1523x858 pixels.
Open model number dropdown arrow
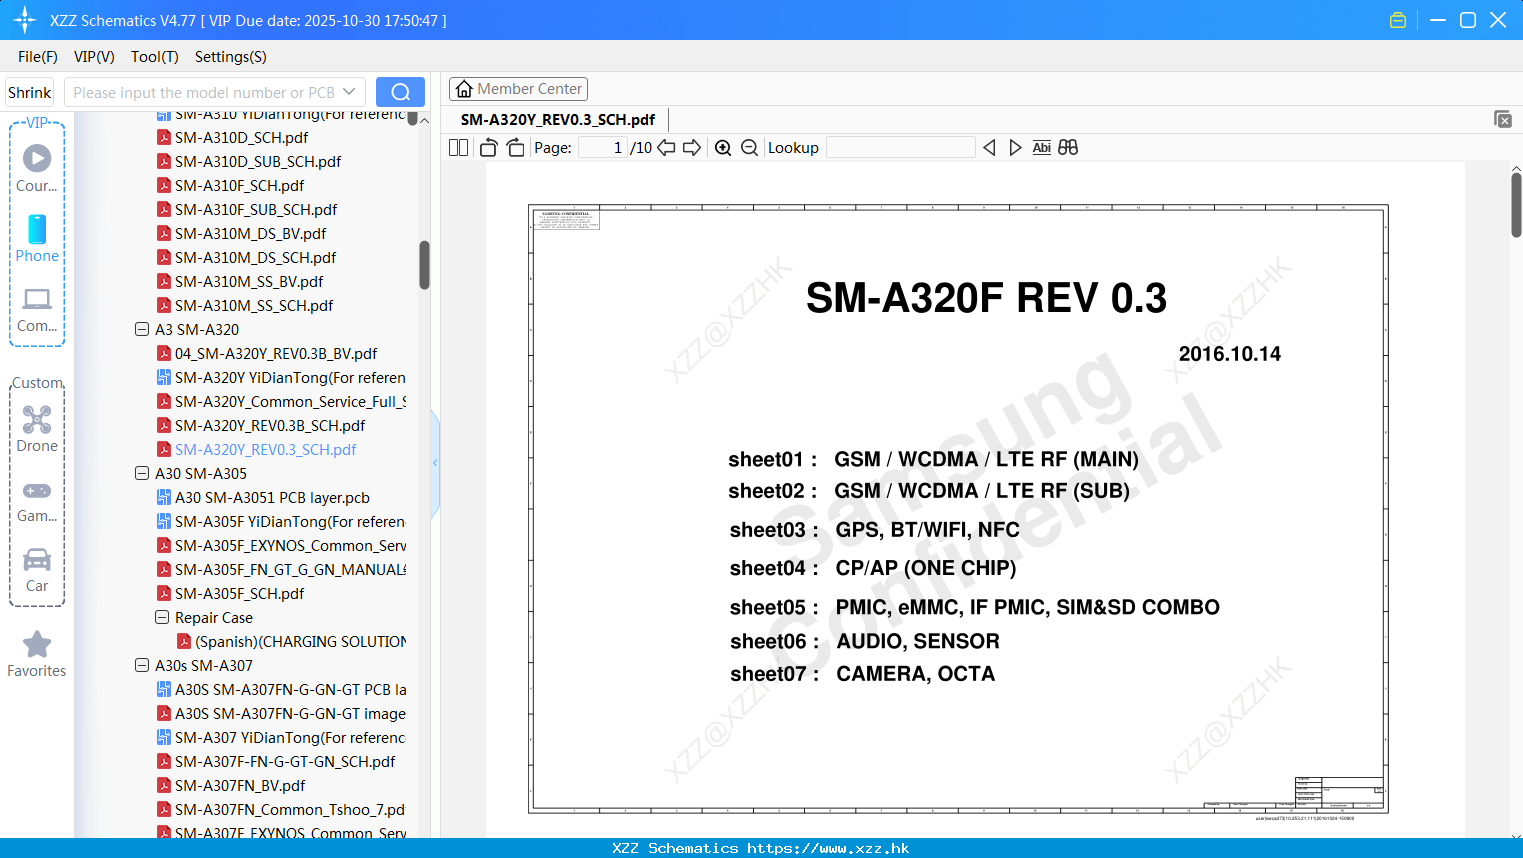coord(349,92)
